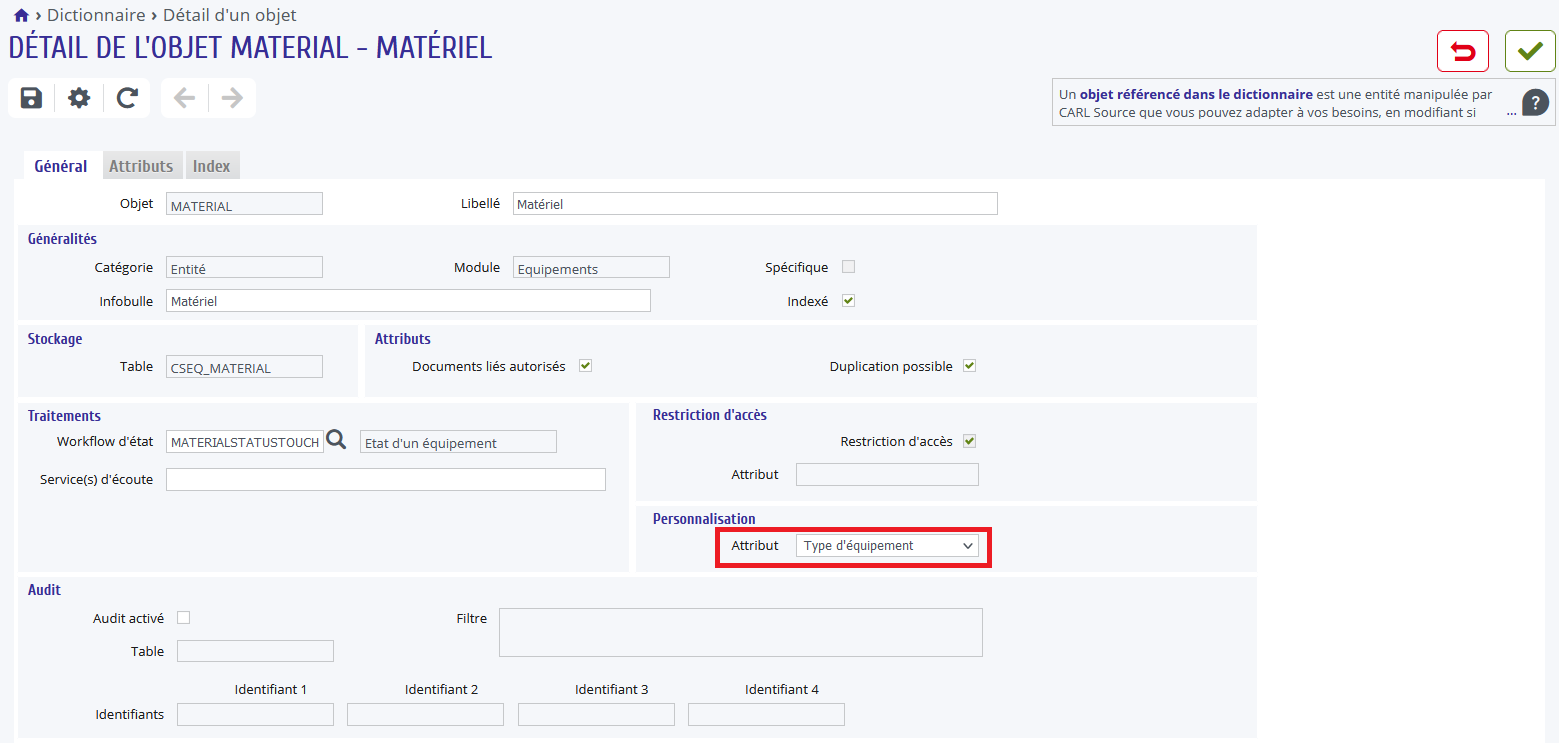Open the settings gear icon in toolbar

[x=79, y=97]
